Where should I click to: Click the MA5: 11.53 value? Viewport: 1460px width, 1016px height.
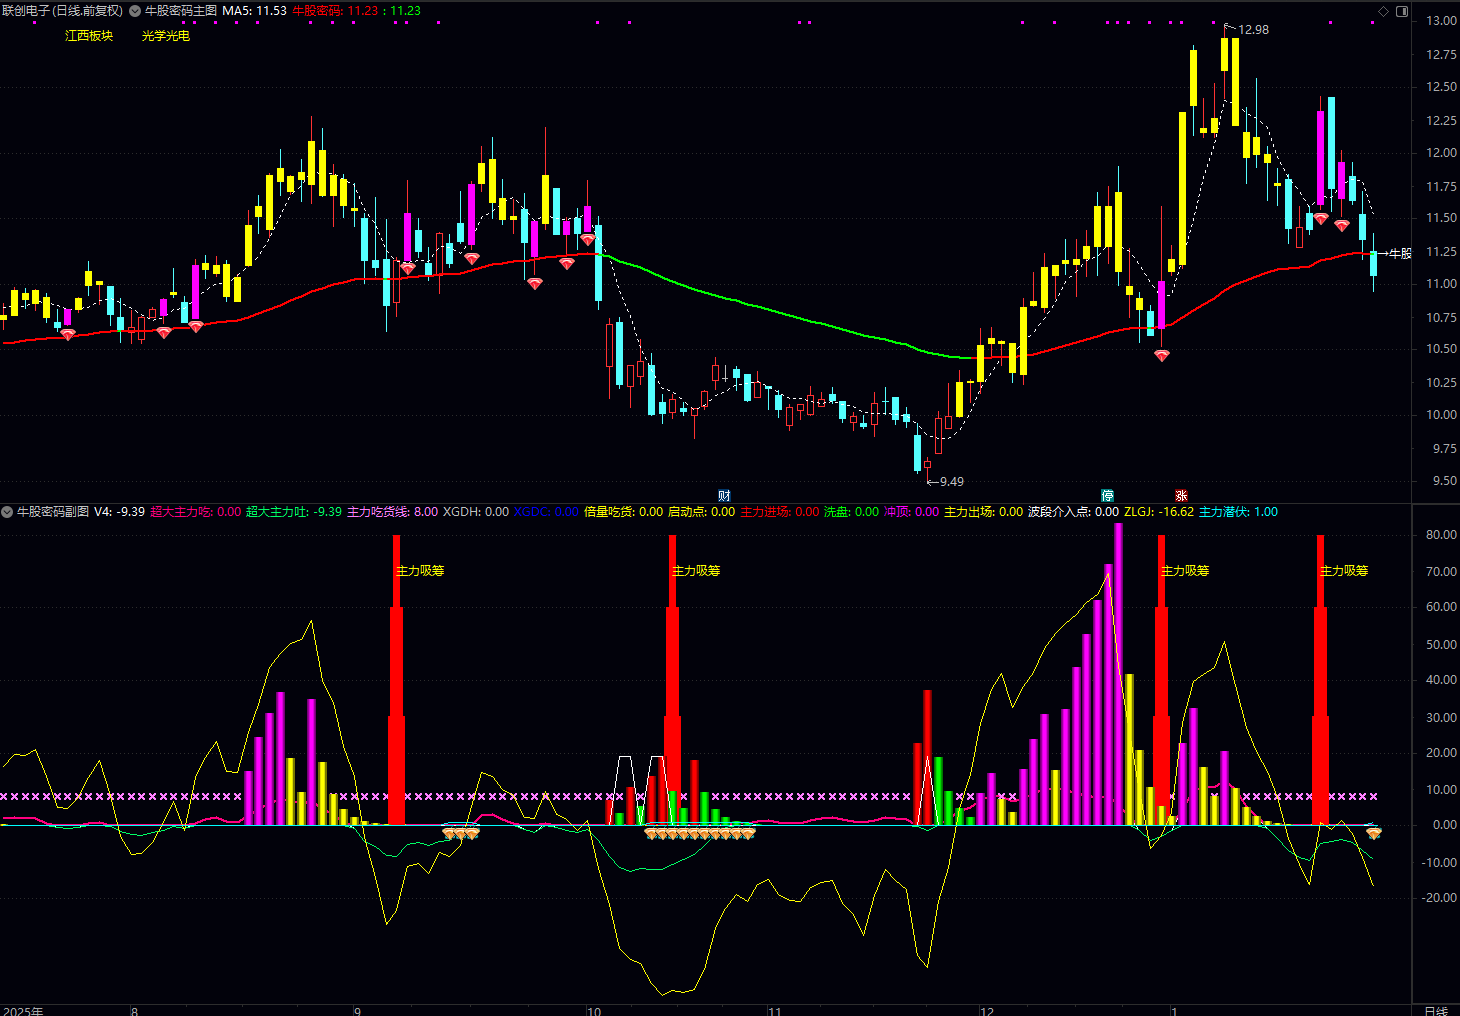pos(254,11)
